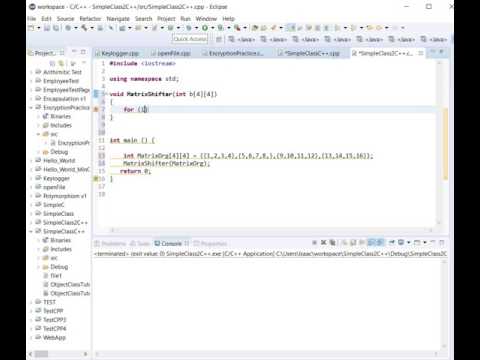Switch to the Keylogger.cpp editor tab
The height and width of the screenshot is (360, 480).
[117, 53]
